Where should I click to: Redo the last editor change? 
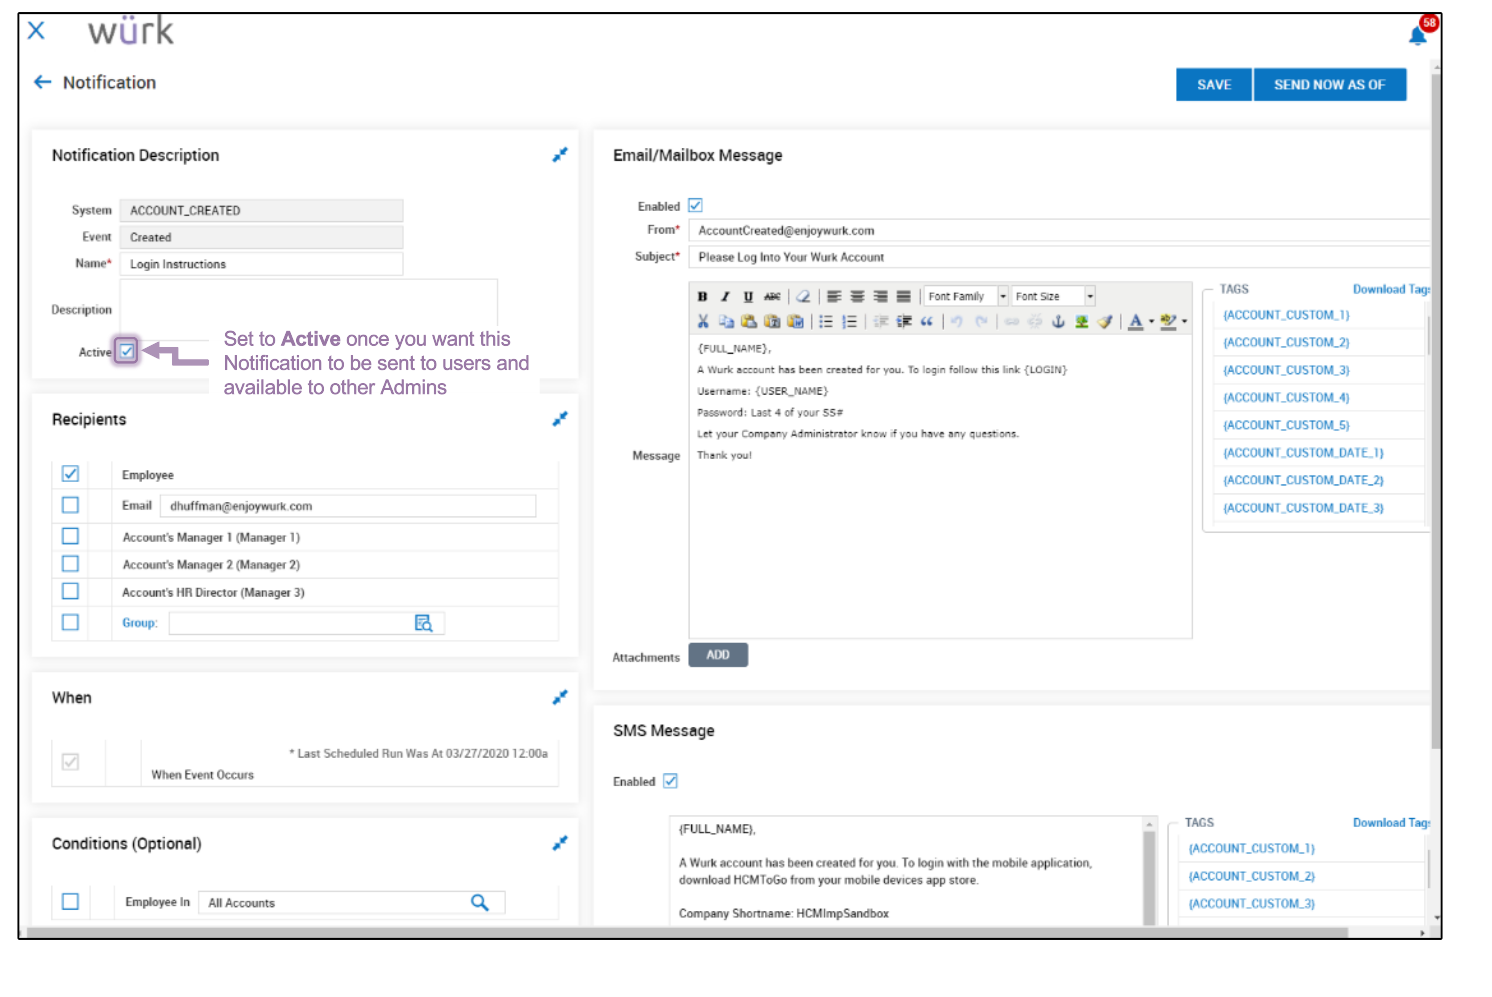pos(981,321)
